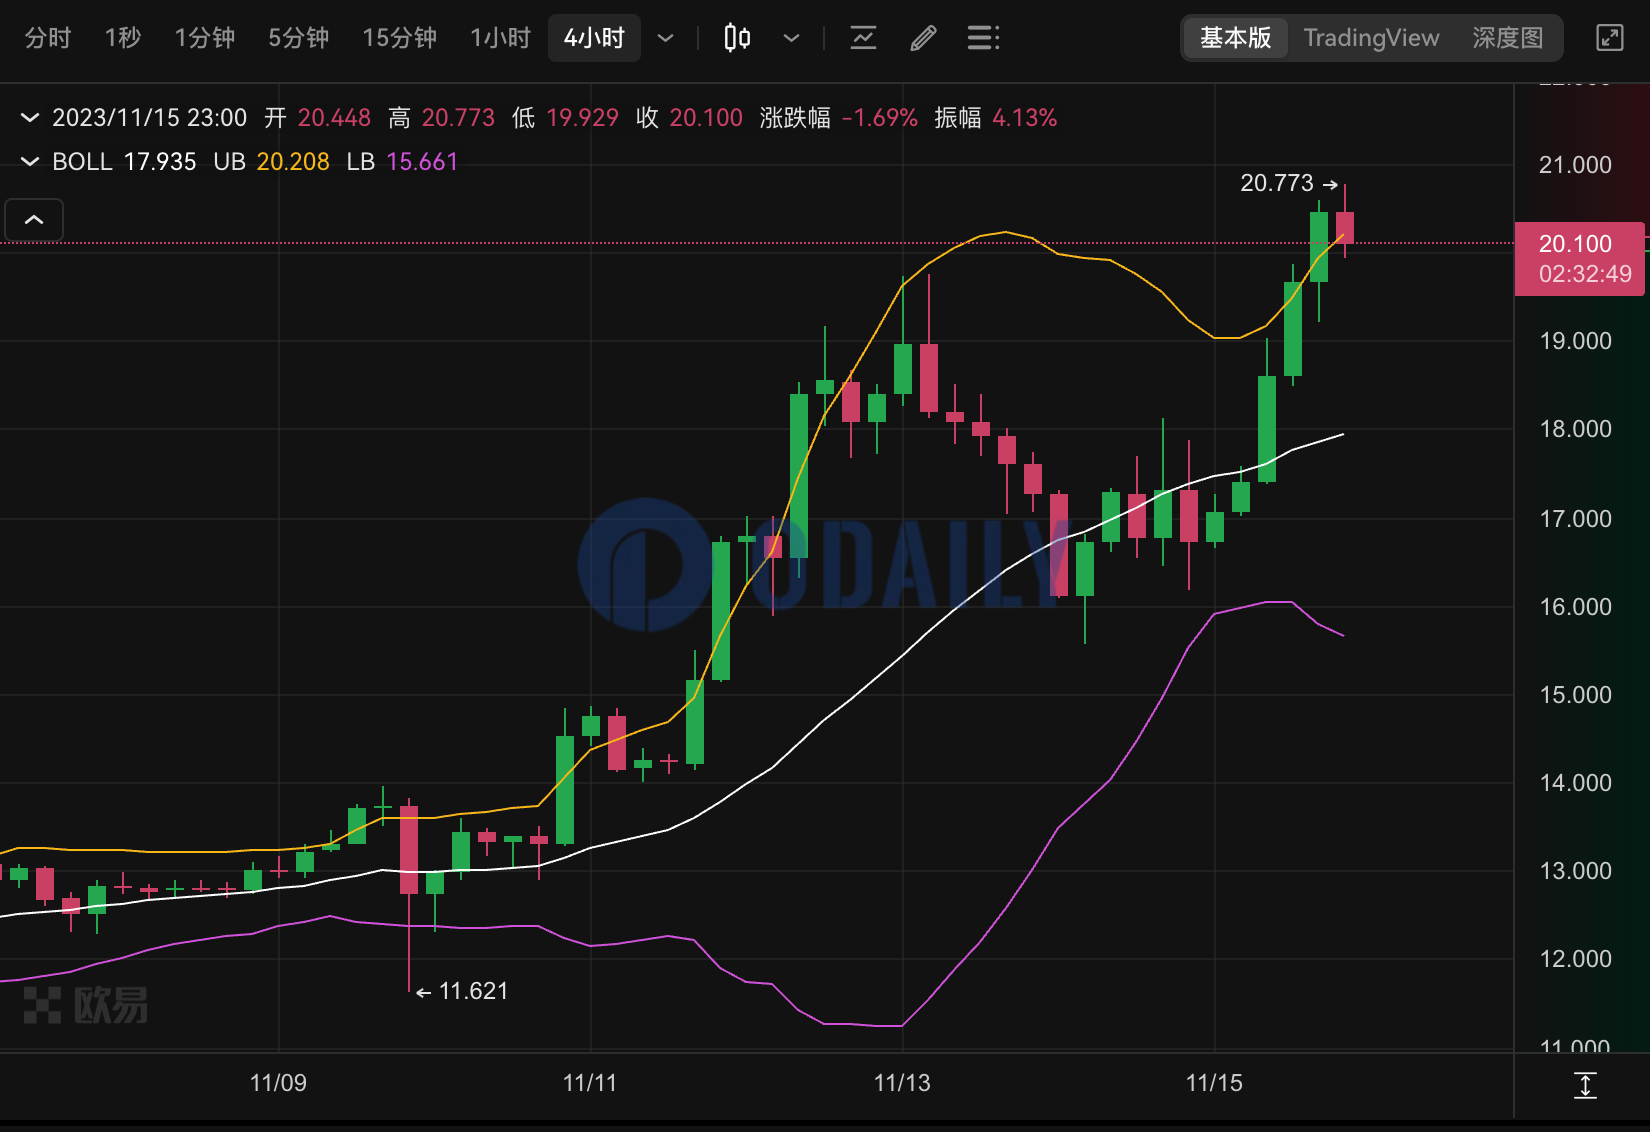Click the open price 20.448
The height and width of the screenshot is (1132, 1650).
[334, 118]
